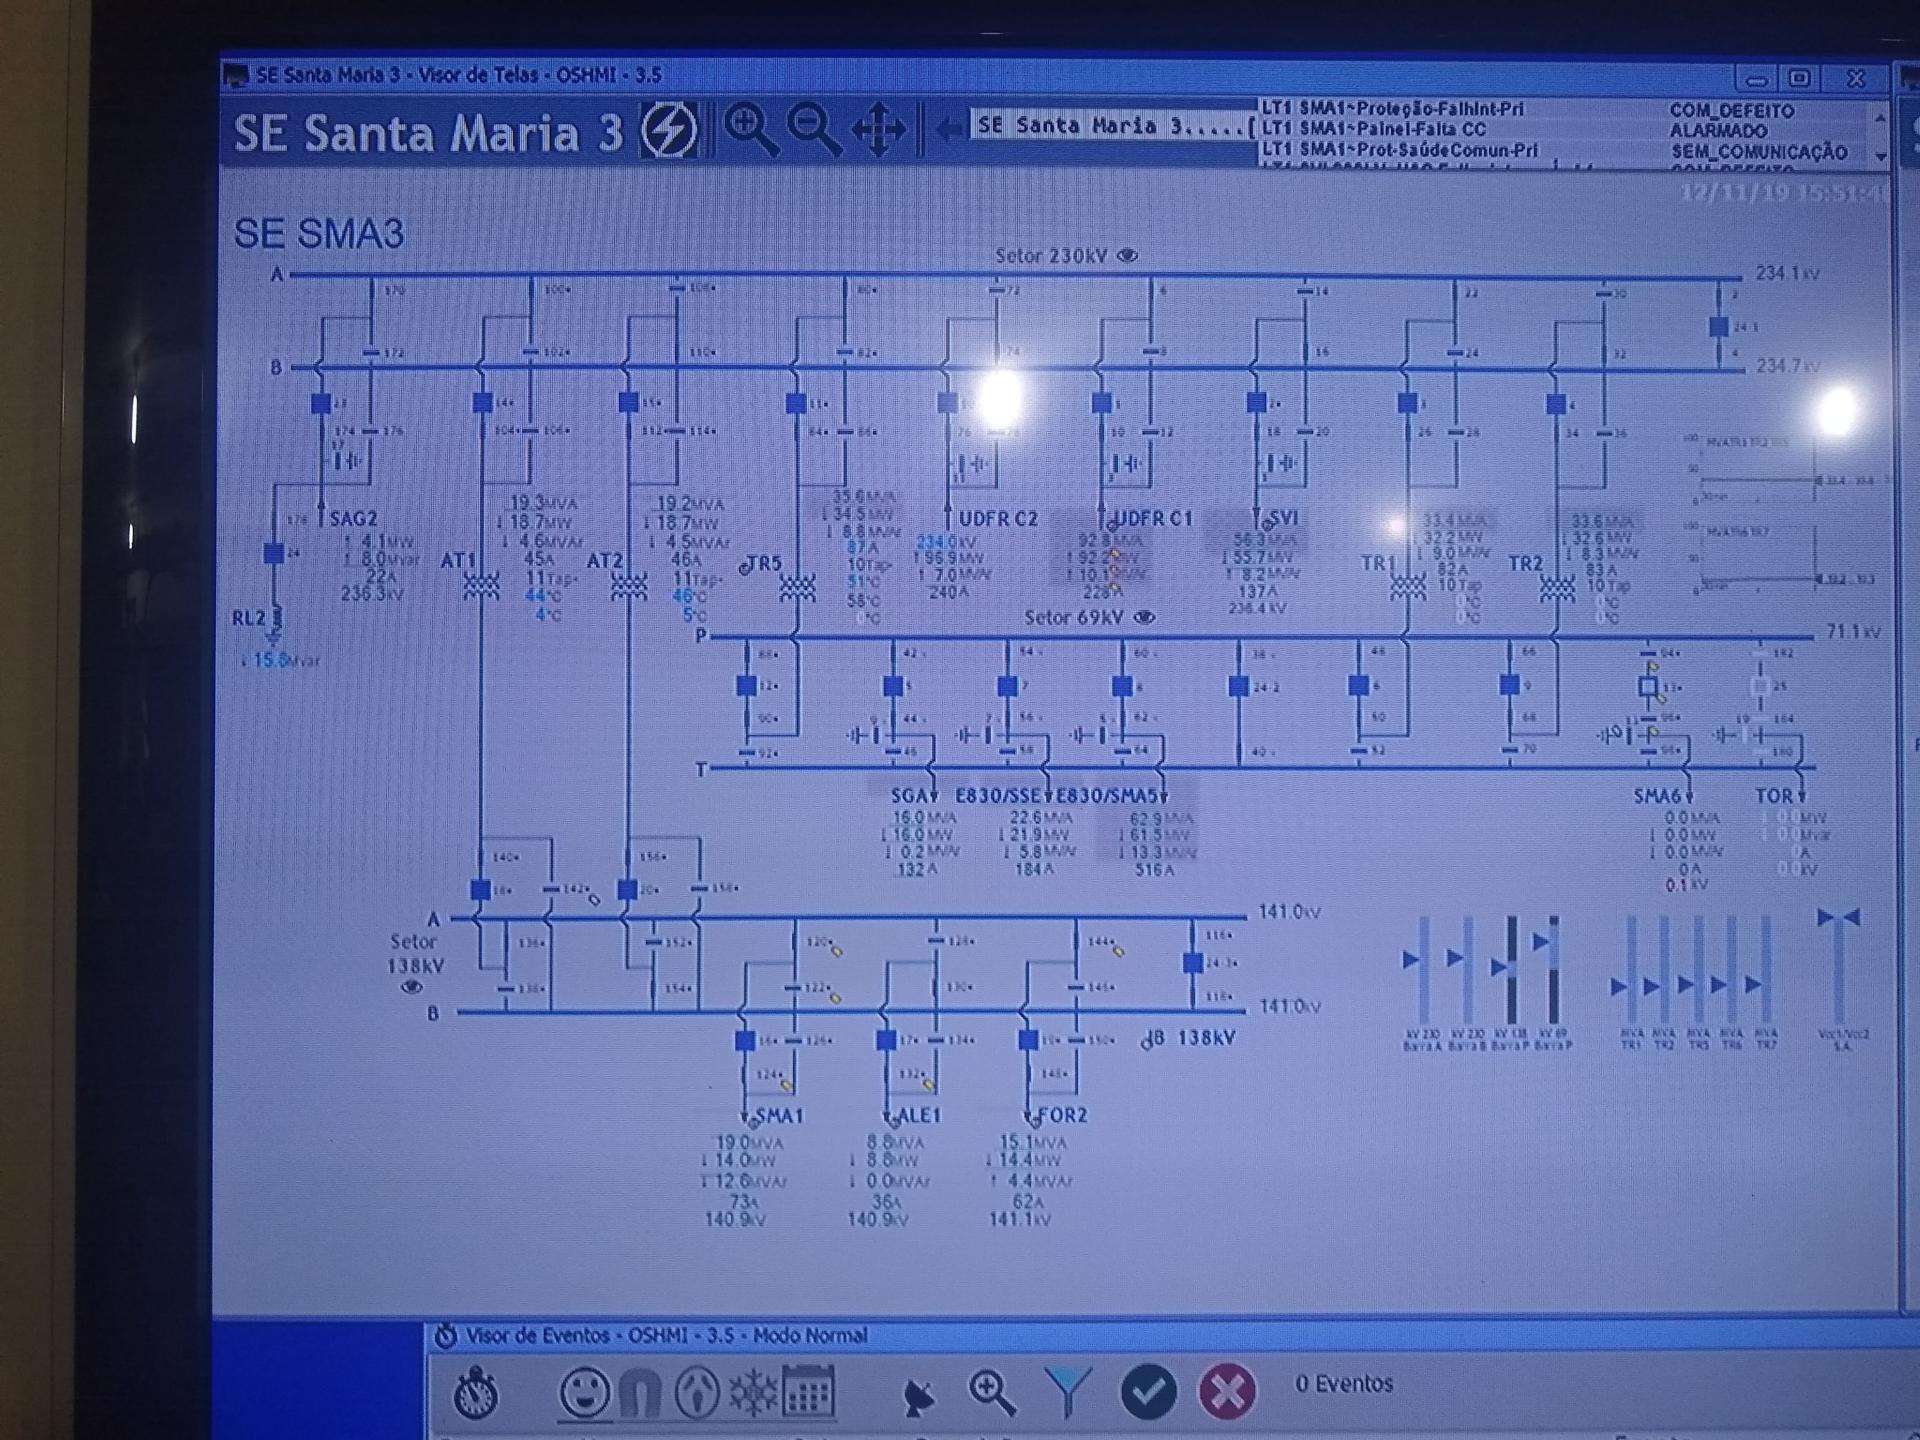Select the pan arrows tool
The width and height of the screenshot is (1920, 1440).
pyautogui.click(x=878, y=130)
